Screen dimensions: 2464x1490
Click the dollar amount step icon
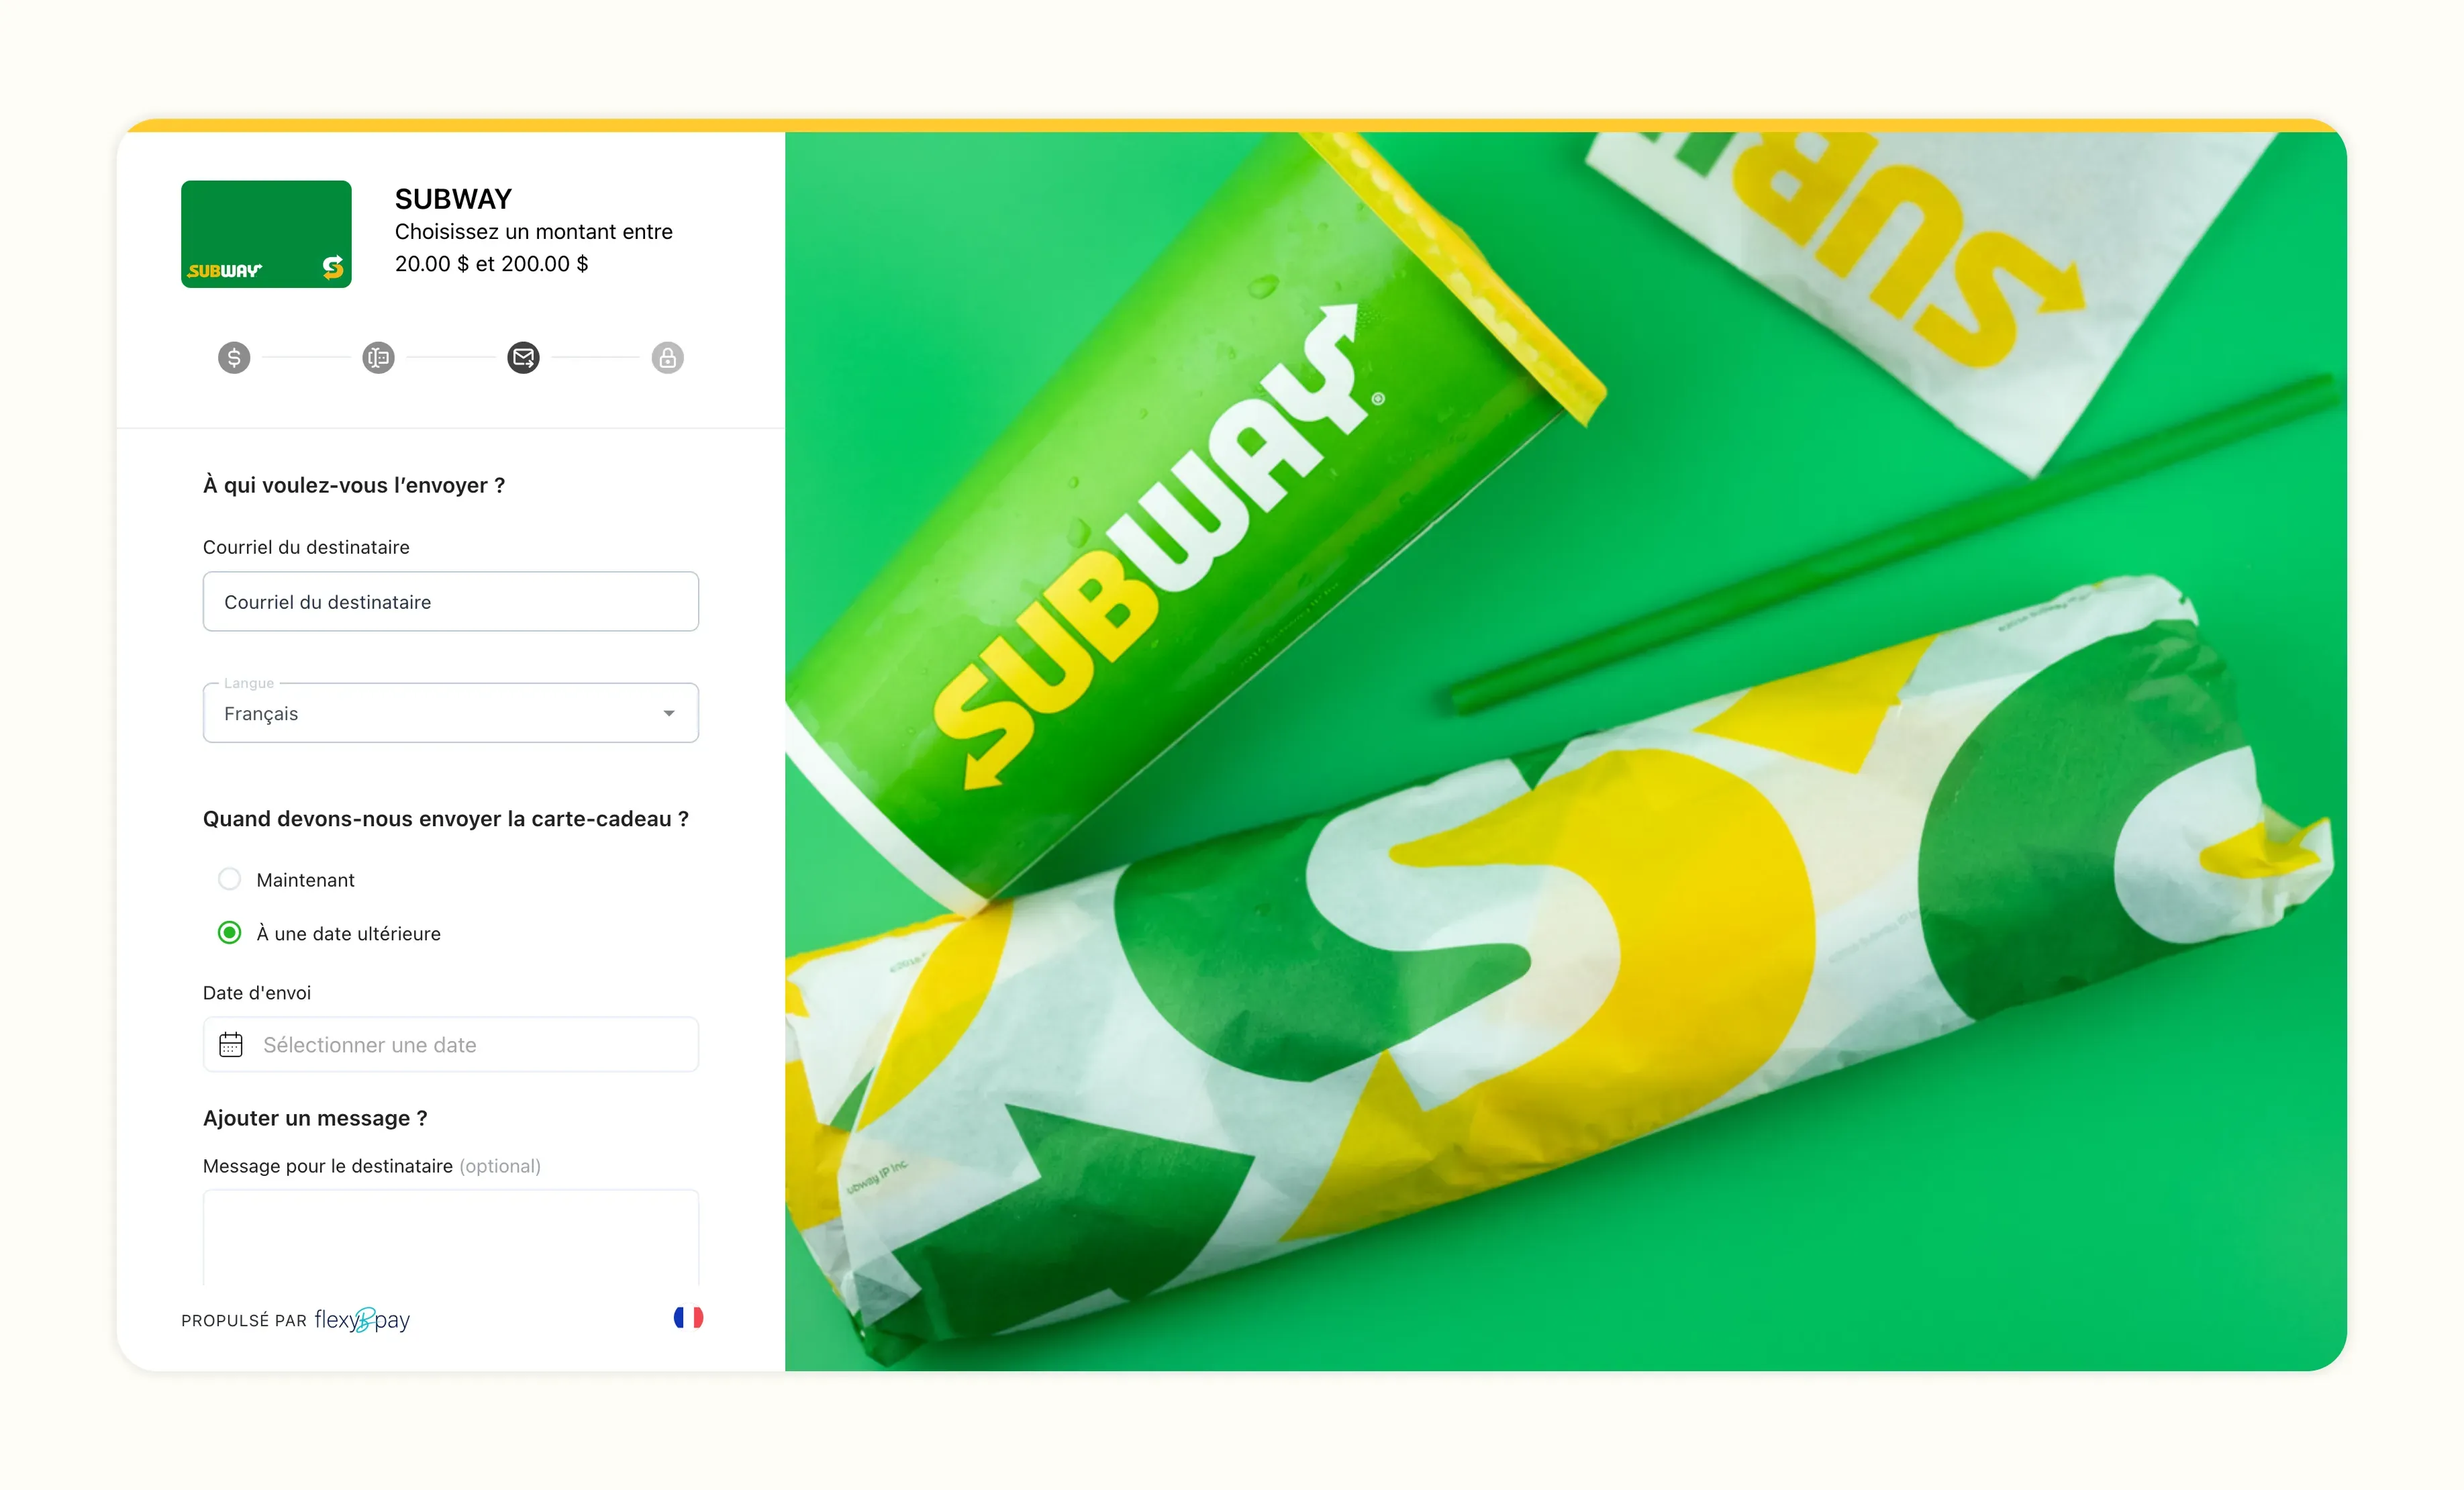click(234, 357)
